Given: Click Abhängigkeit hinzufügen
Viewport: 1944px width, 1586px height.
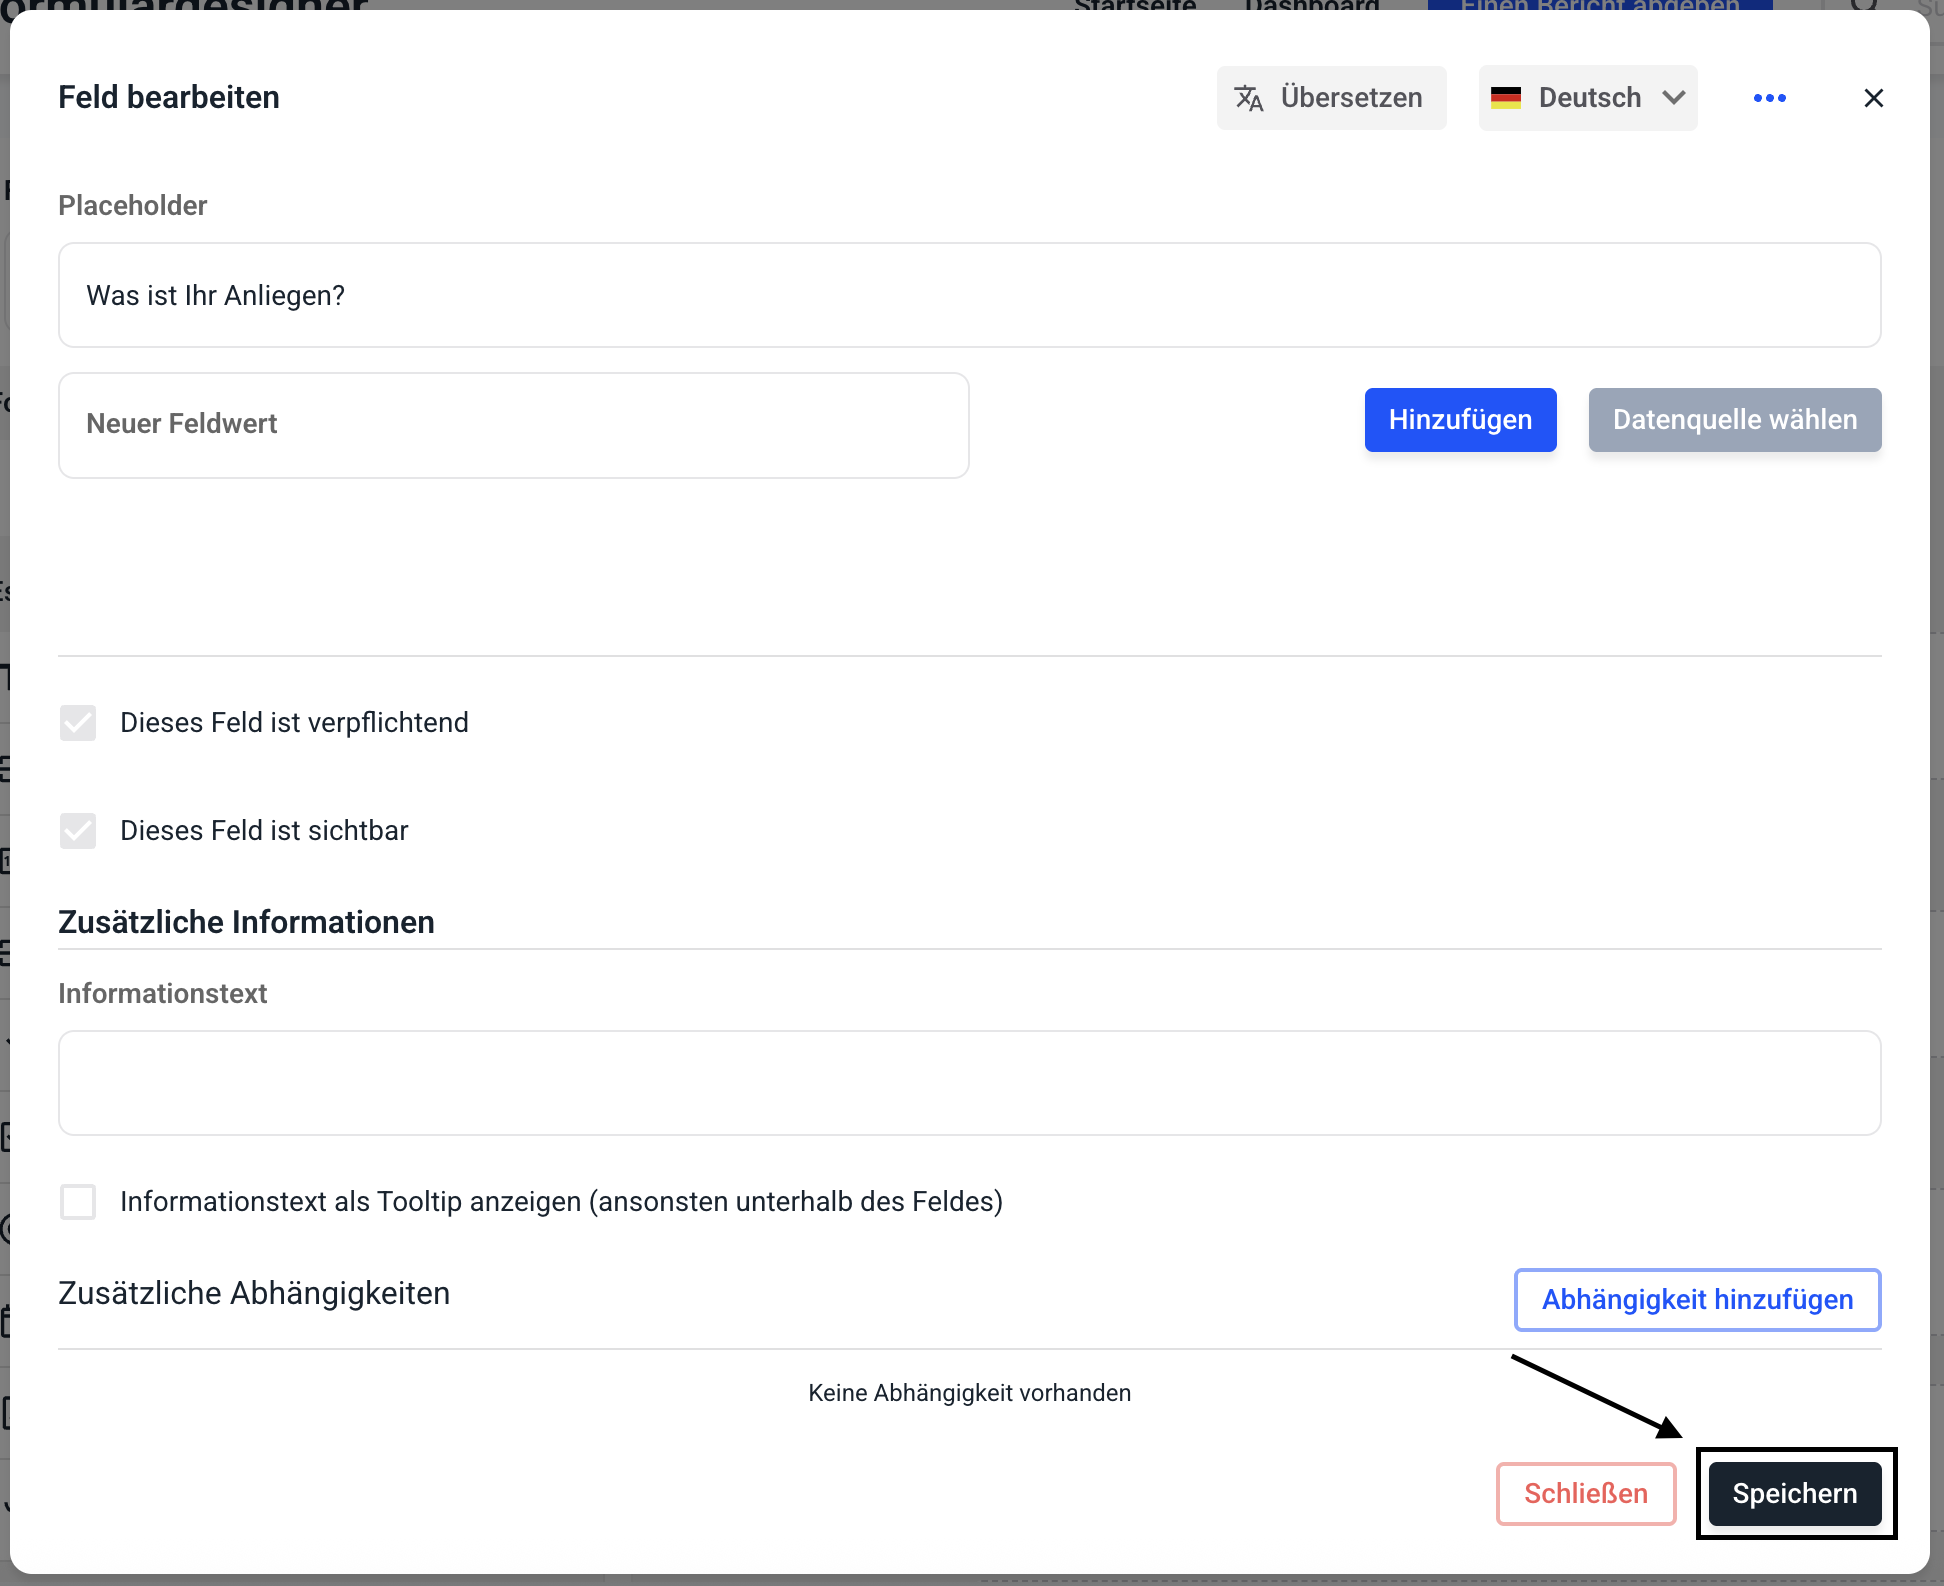Looking at the screenshot, I should click(1697, 1300).
